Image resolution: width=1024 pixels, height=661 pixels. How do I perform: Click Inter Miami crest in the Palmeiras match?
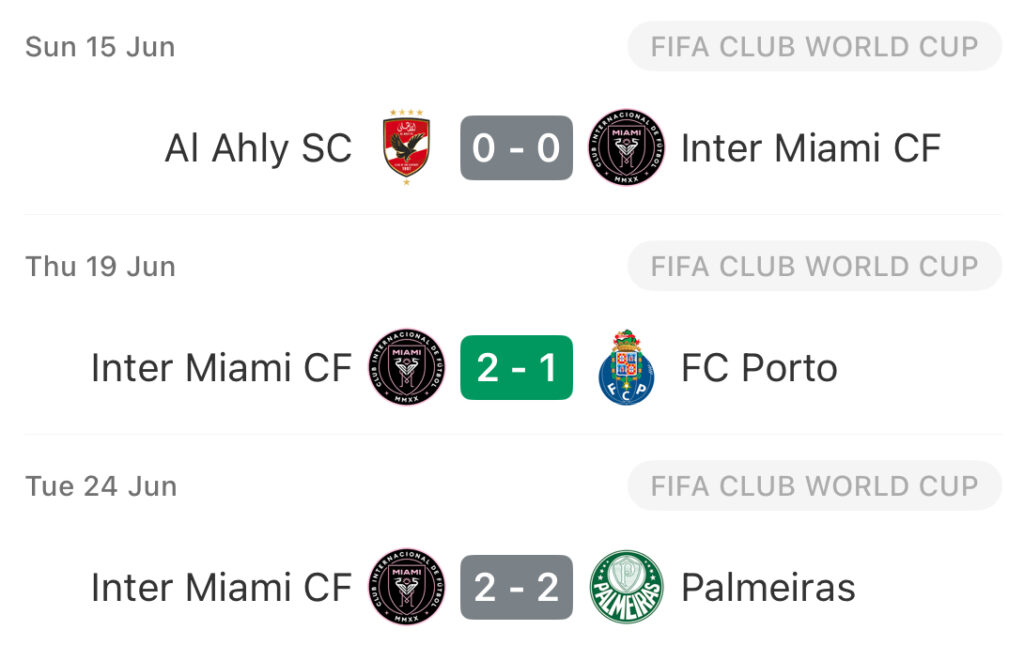[407, 587]
